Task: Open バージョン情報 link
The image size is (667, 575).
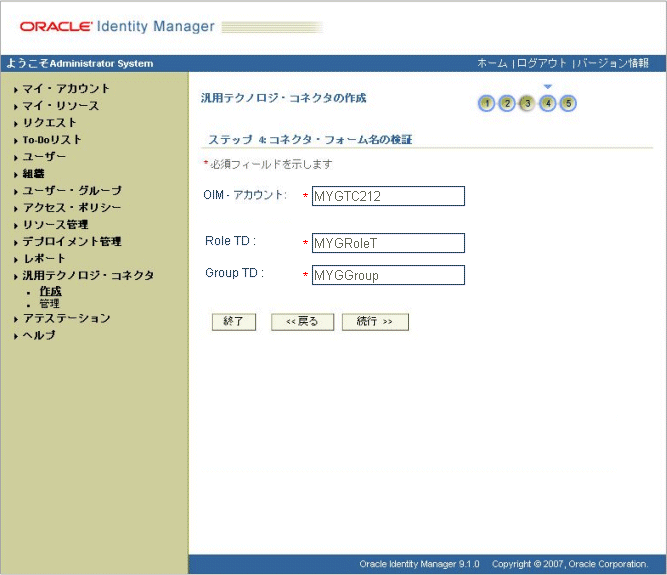Action: 613,63
